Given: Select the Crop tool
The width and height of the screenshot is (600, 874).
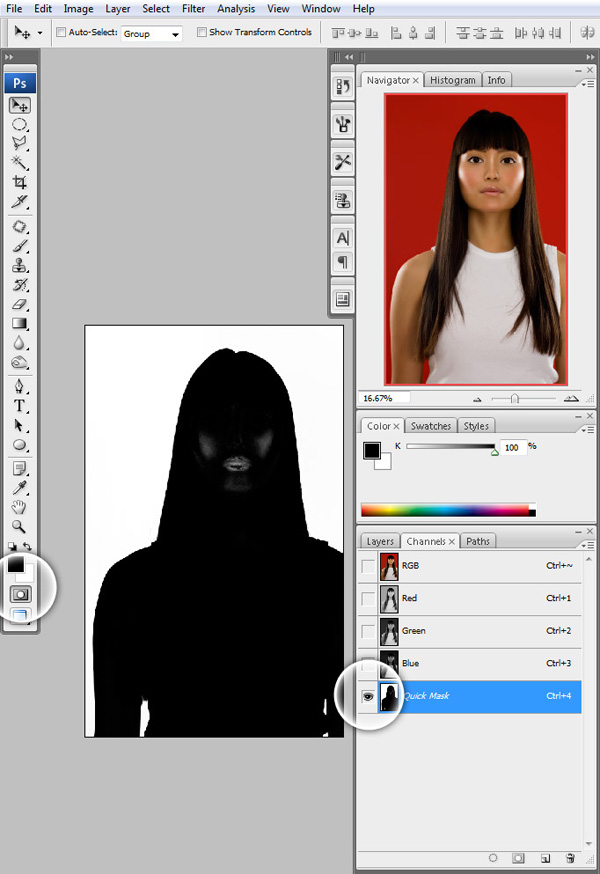Looking at the screenshot, I should [x=20, y=182].
